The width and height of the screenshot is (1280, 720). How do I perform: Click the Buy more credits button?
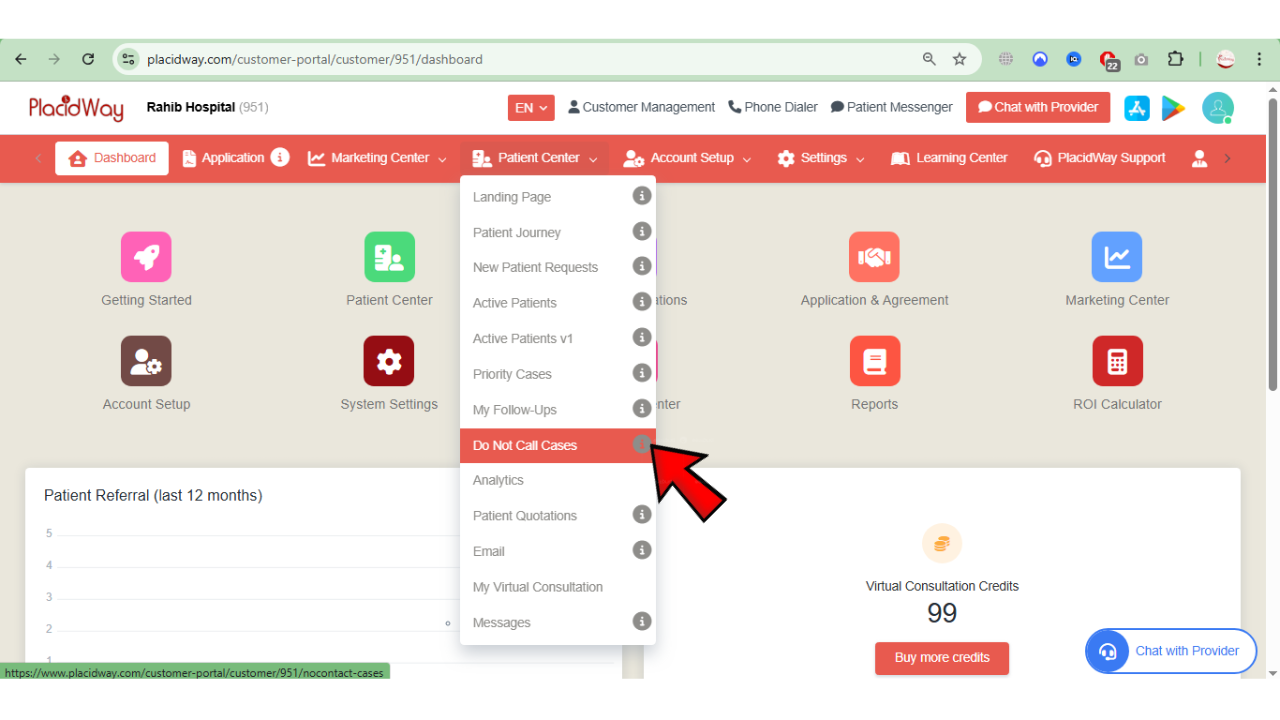[941, 658]
